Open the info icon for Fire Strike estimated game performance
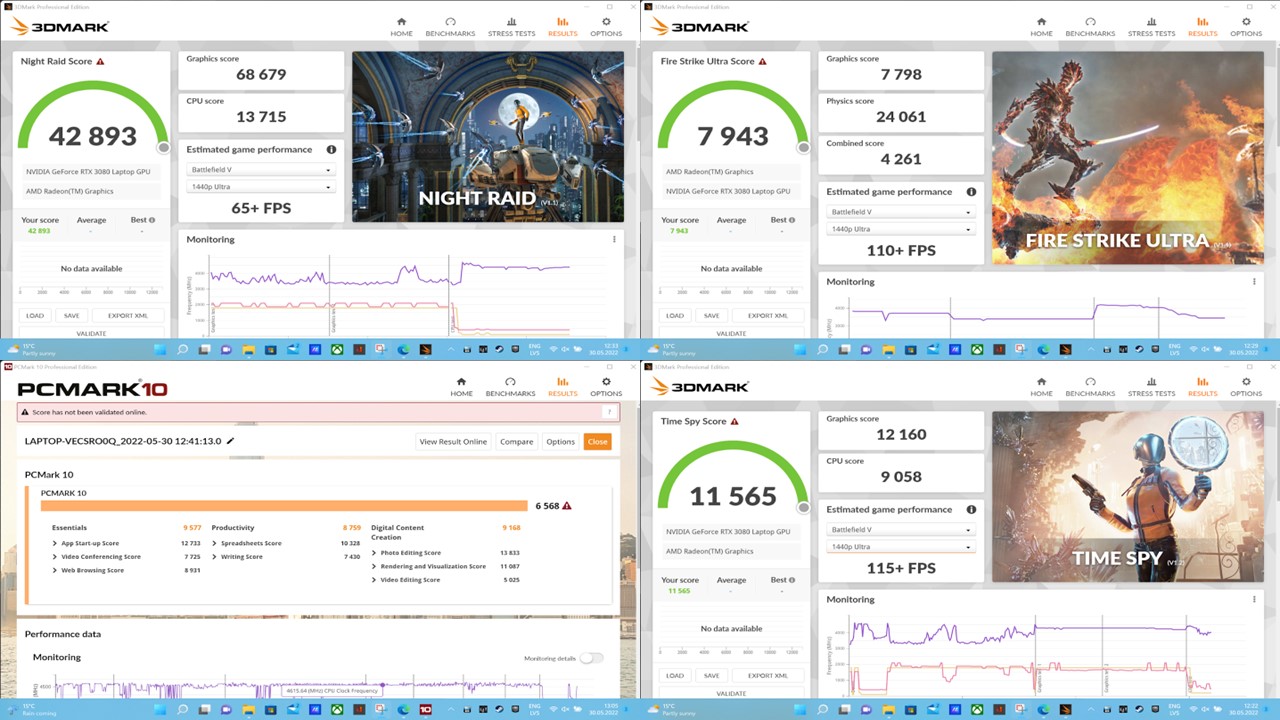The height and width of the screenshot is (720, 1280). click(x=971, y=192)
